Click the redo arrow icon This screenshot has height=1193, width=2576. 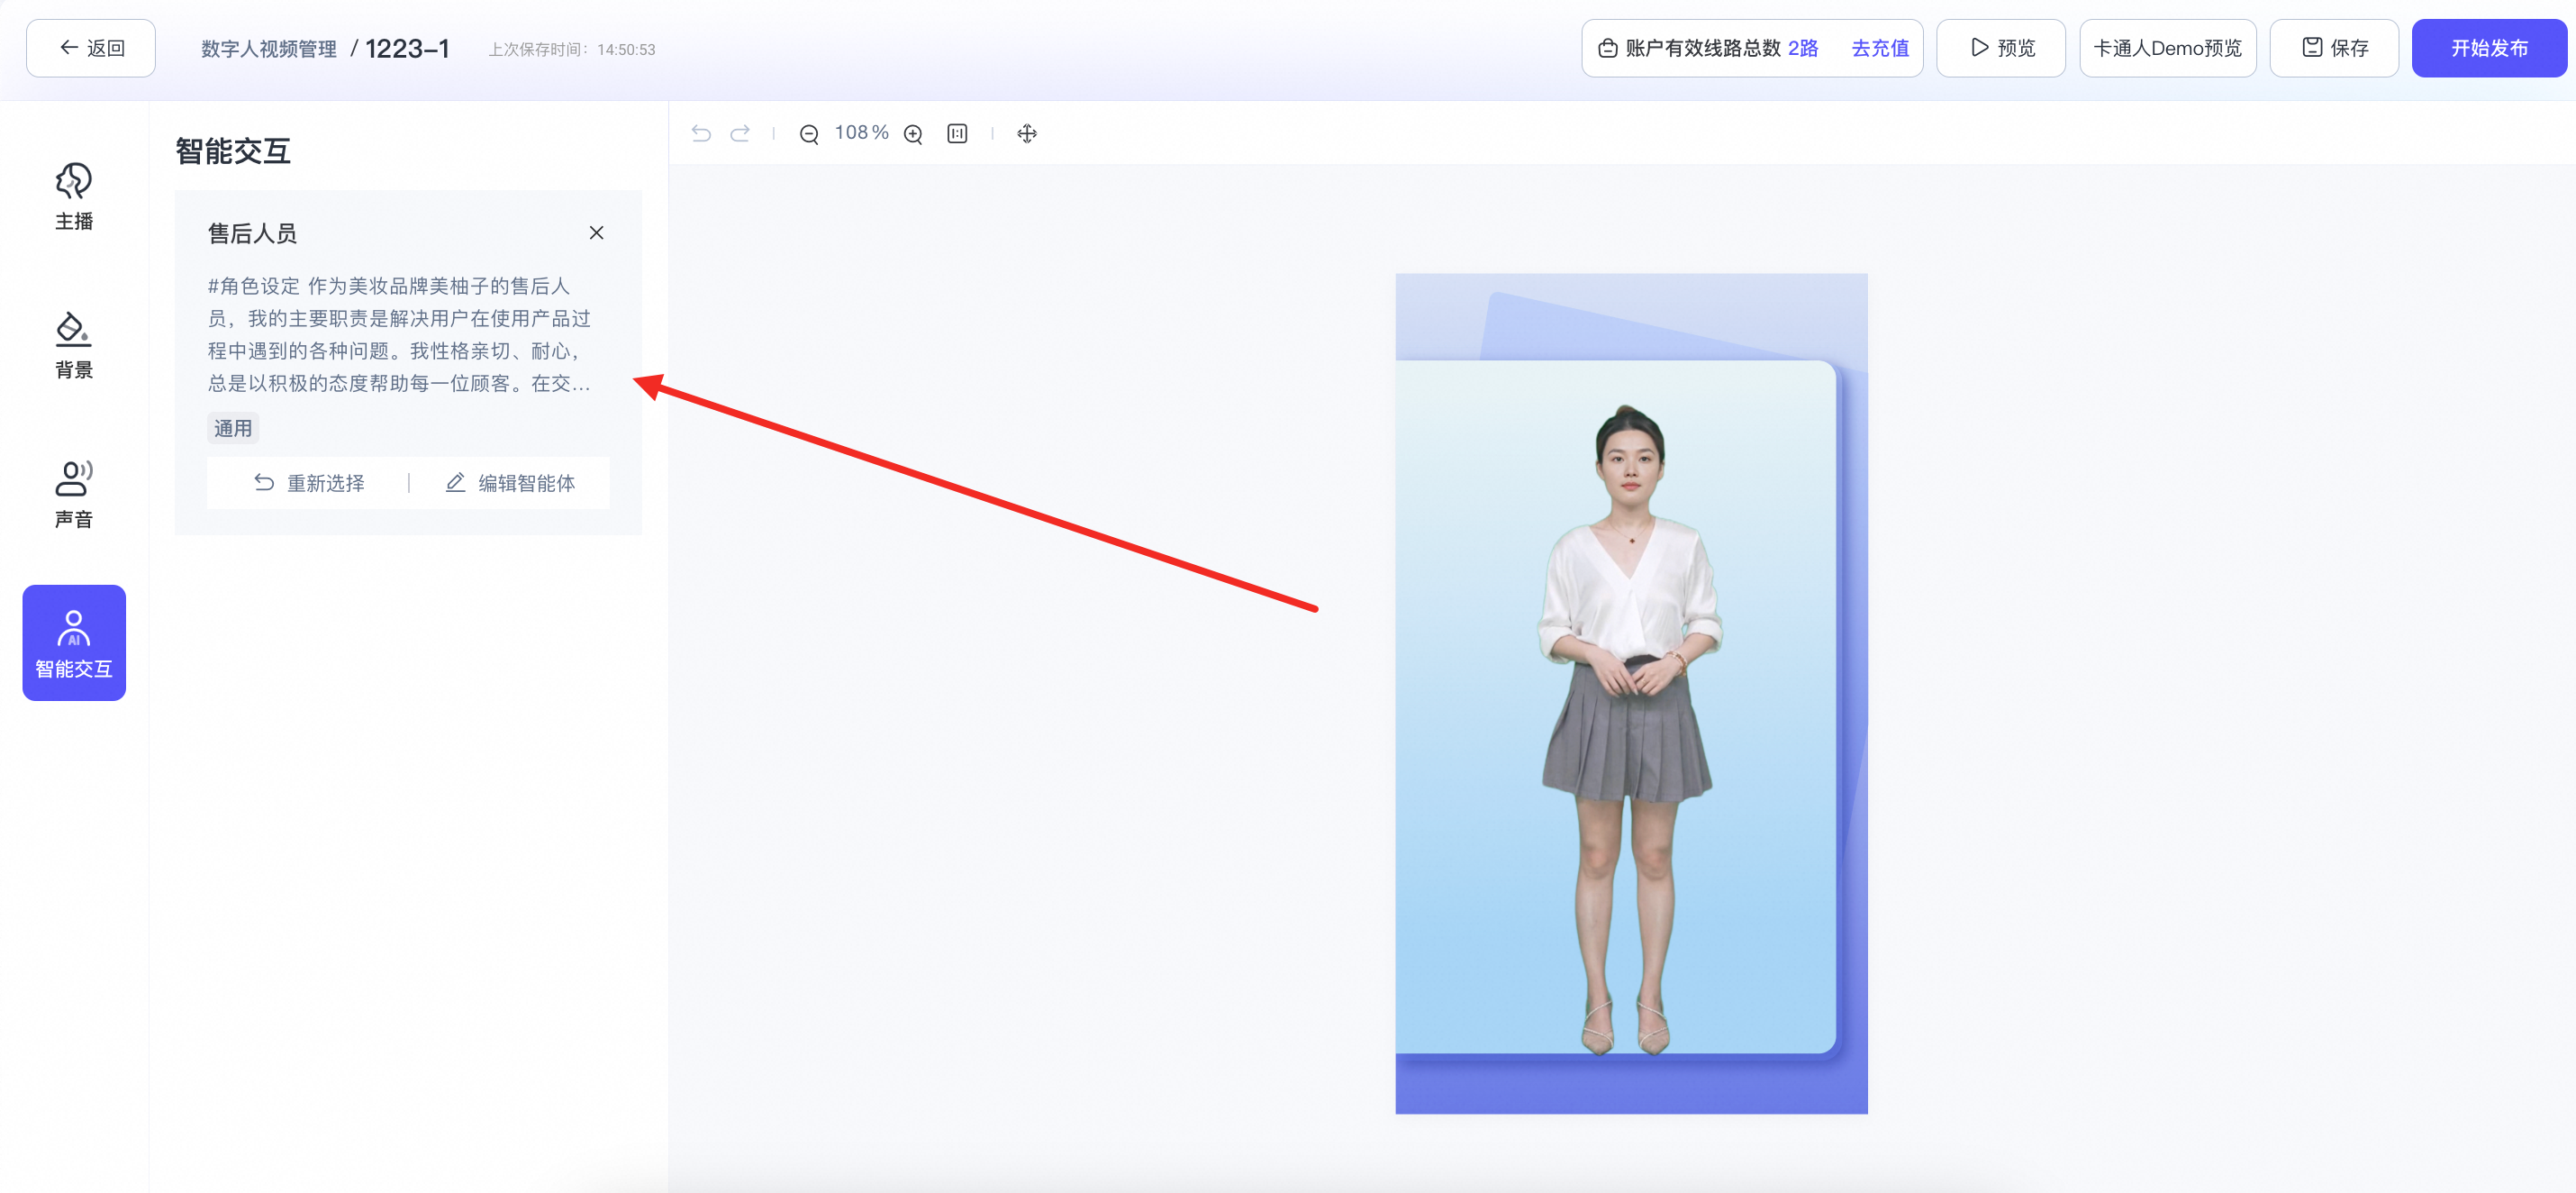[x=740, y=133]
